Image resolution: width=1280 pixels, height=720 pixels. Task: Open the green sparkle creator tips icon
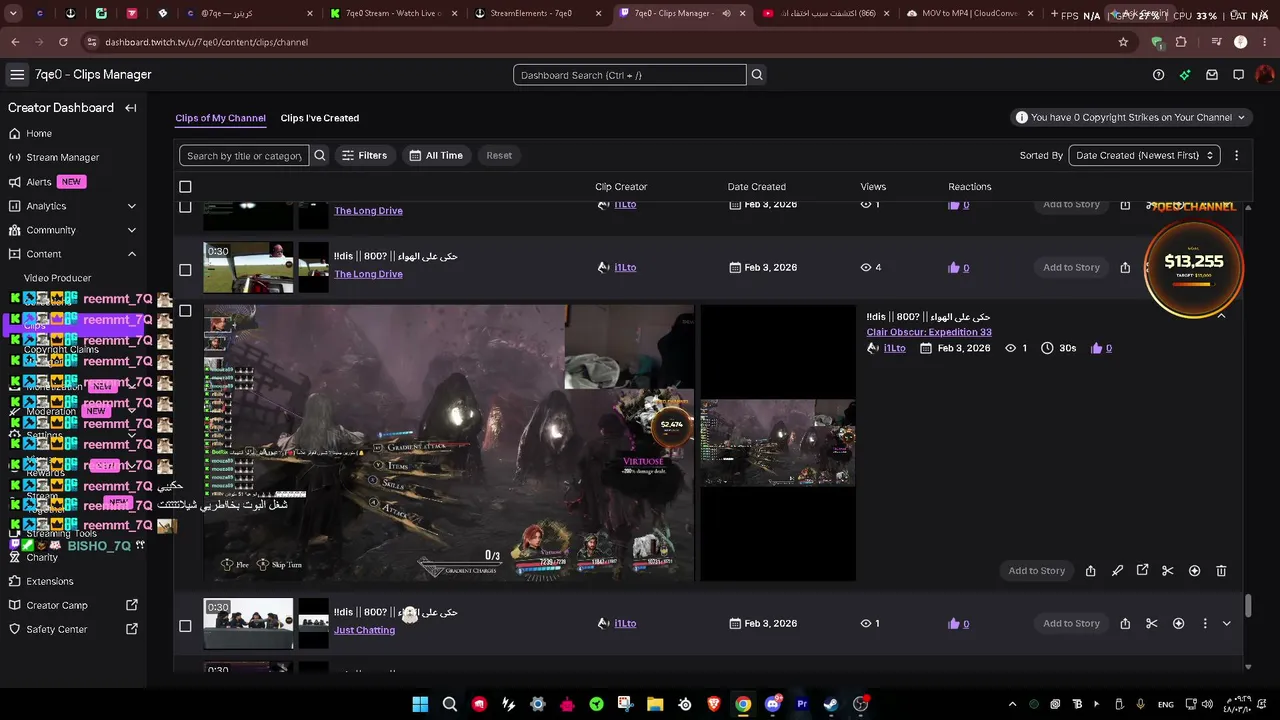1185,75
